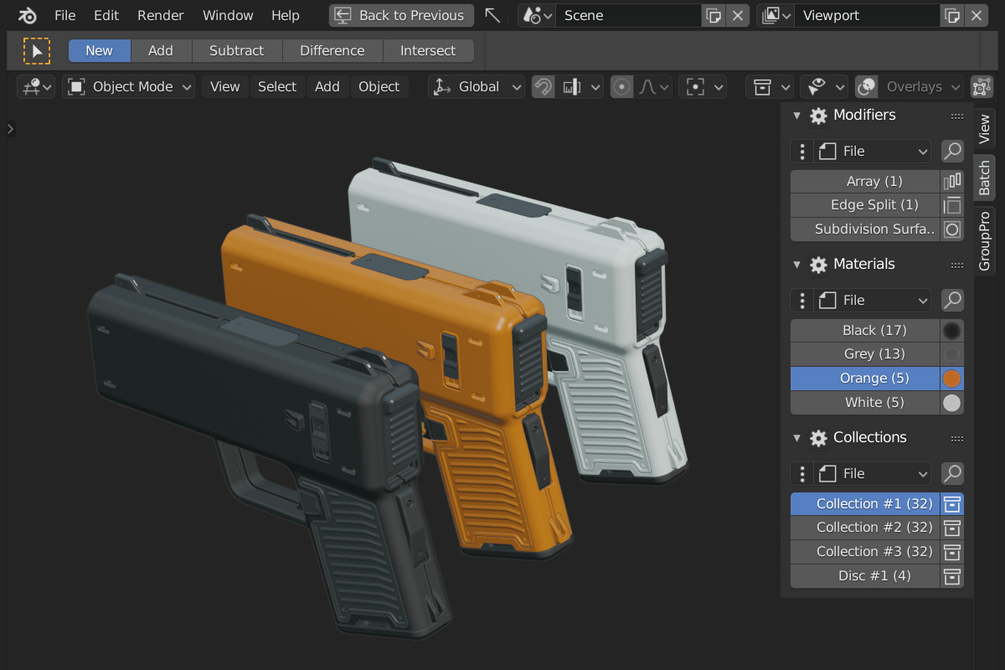Open the Collections three-dot options menu

(x=802, y=474)
